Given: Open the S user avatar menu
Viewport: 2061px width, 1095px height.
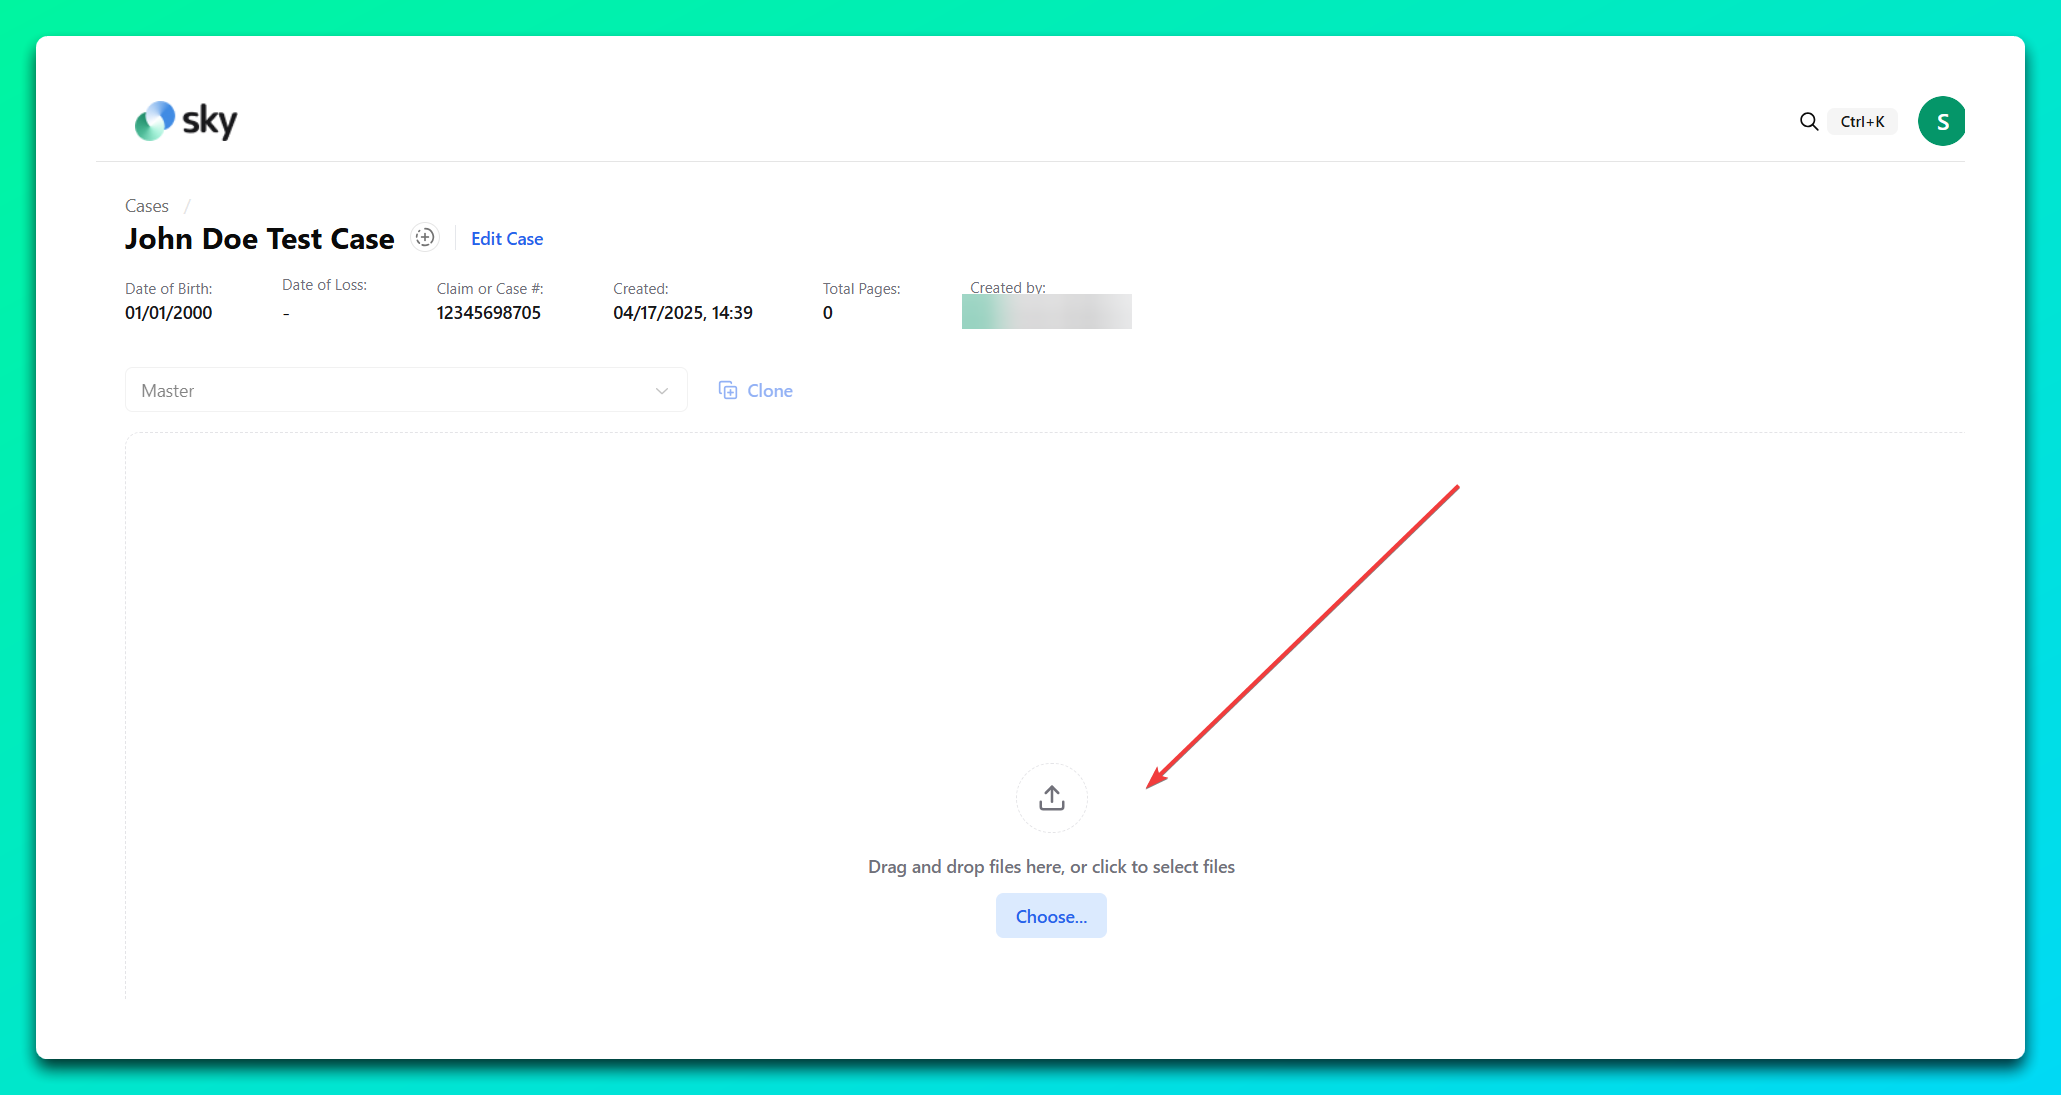Looking at the screenshot, I should (1941, 122).
